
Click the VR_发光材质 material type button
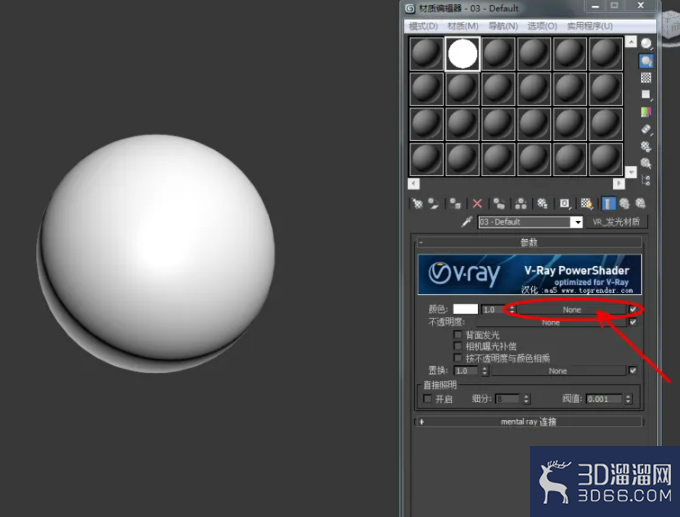pyautogui.click(x=616, y=222)
